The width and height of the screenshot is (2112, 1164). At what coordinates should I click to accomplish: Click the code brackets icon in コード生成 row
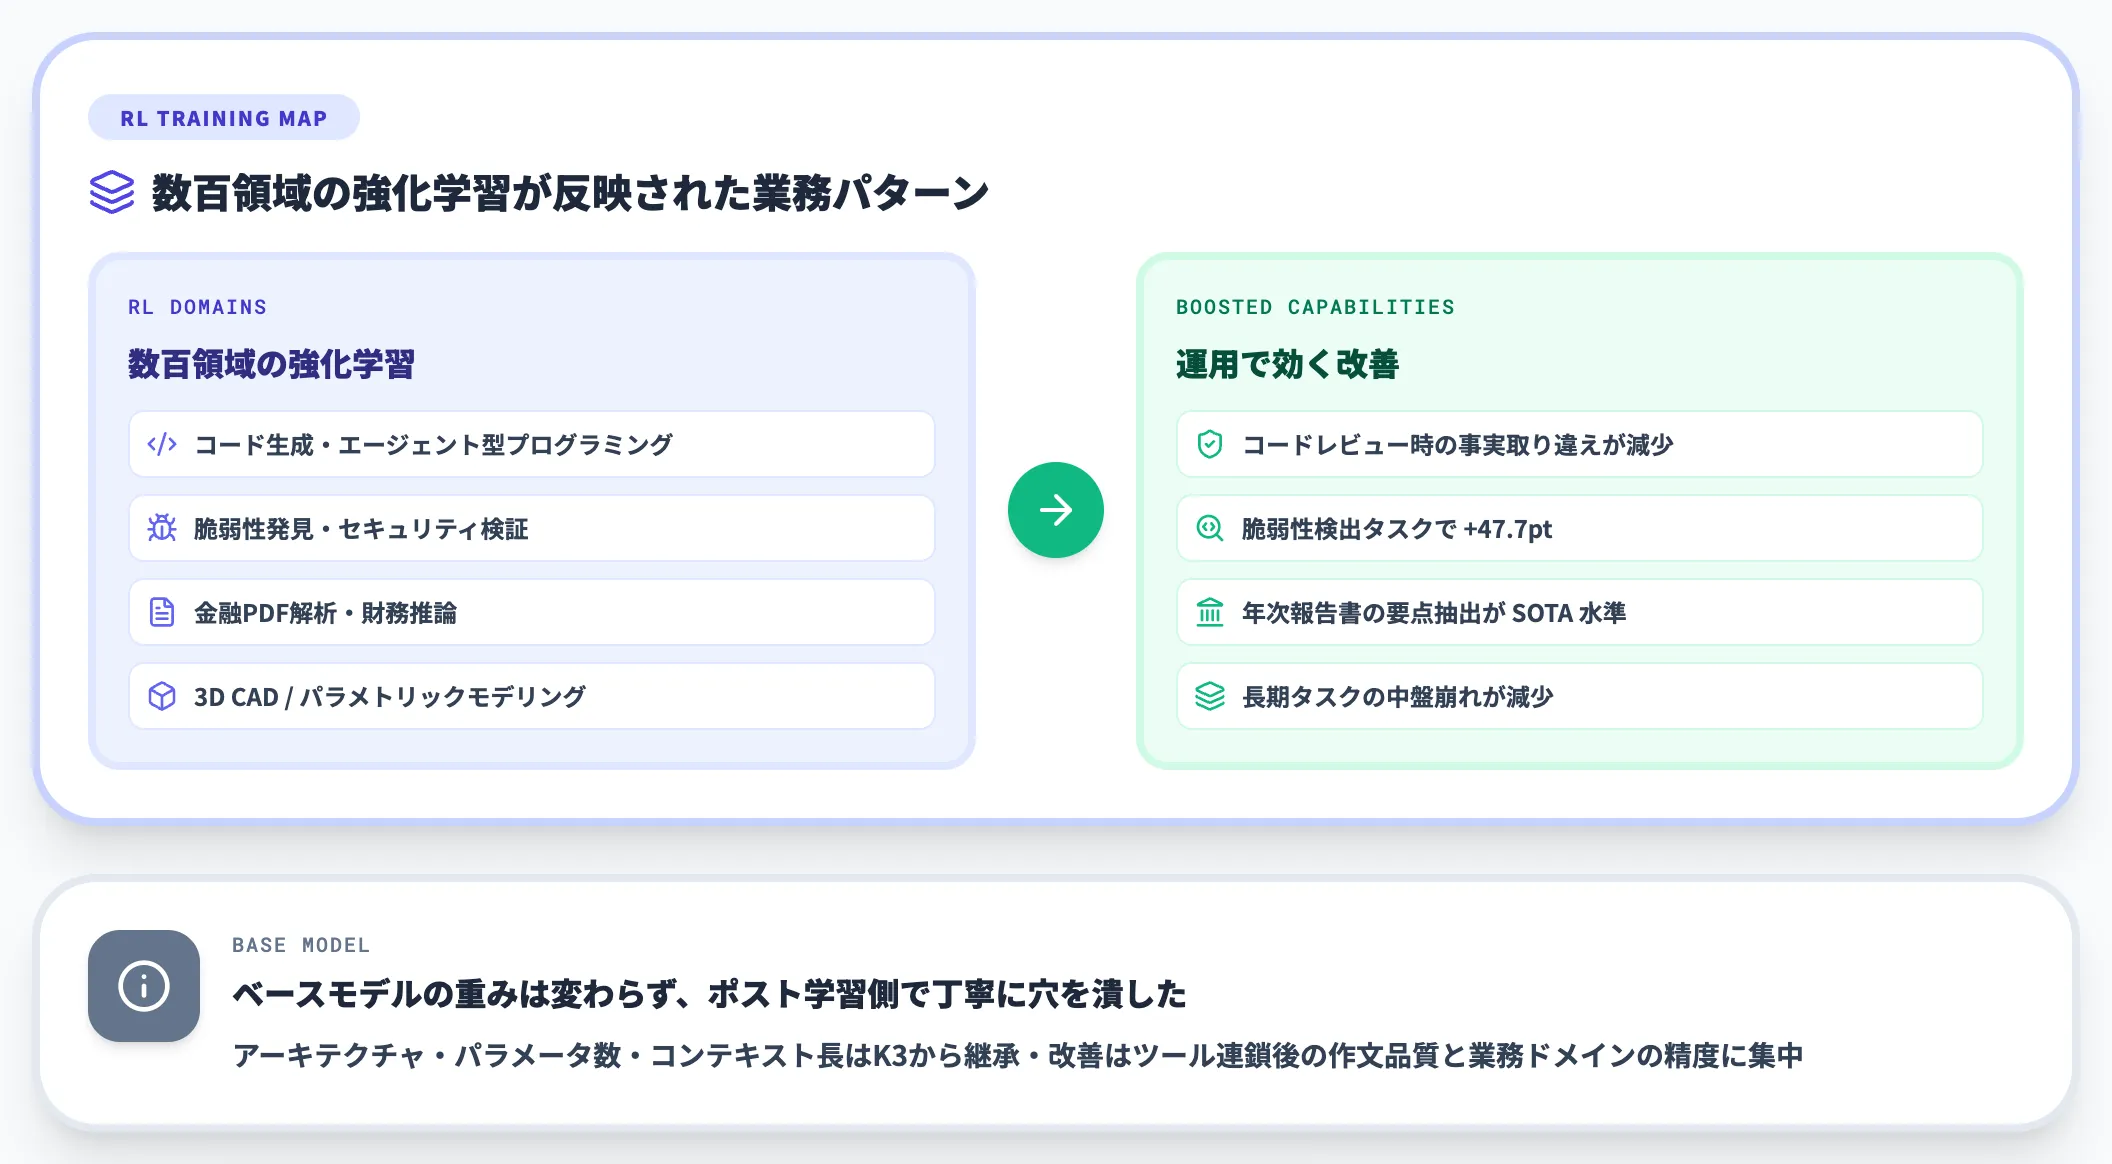pyautogui.click(x=162, y=444)
